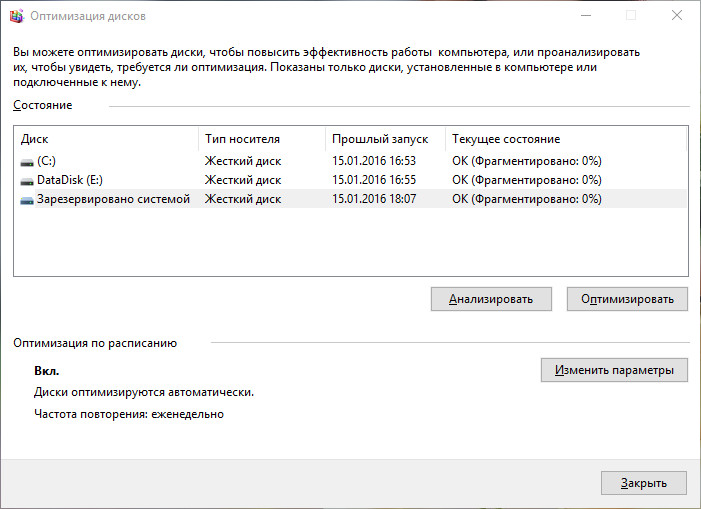Click the Optimize Drives app icon in title bar
The height and width of the screenshot is (509, 701).
click(x=16, y=16)
